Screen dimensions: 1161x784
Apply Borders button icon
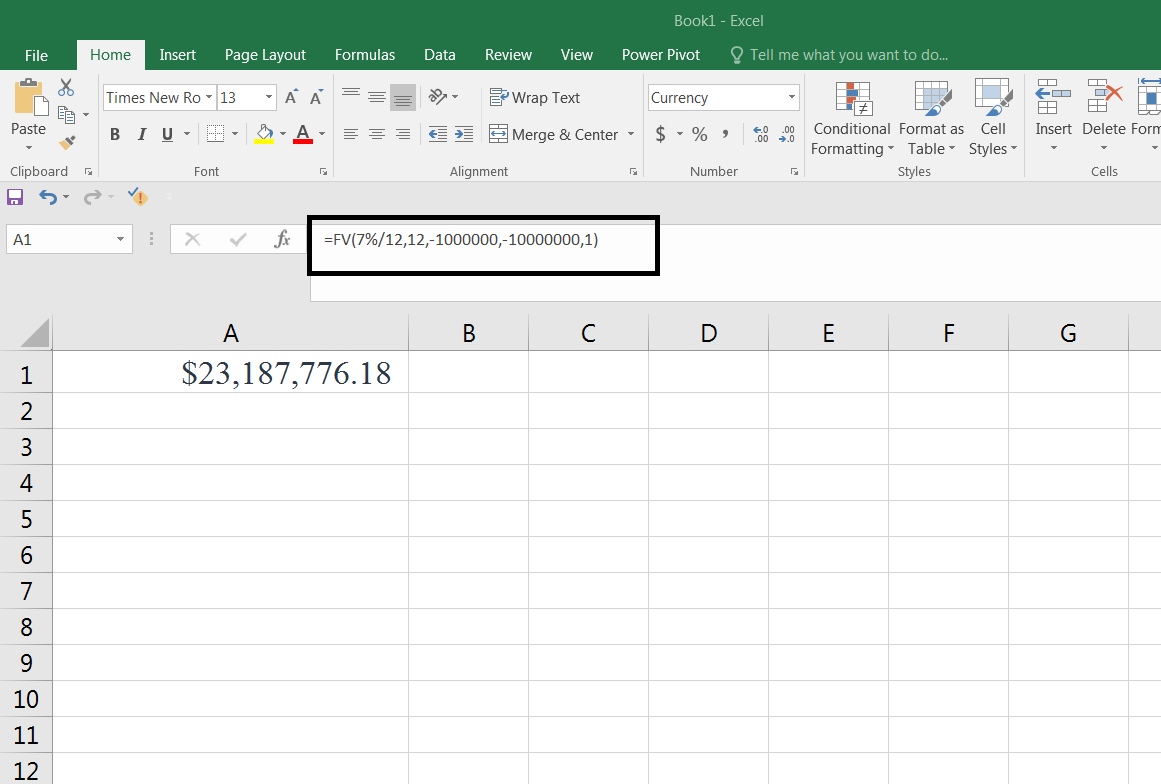pyautogui.click(x=215, y=134)
